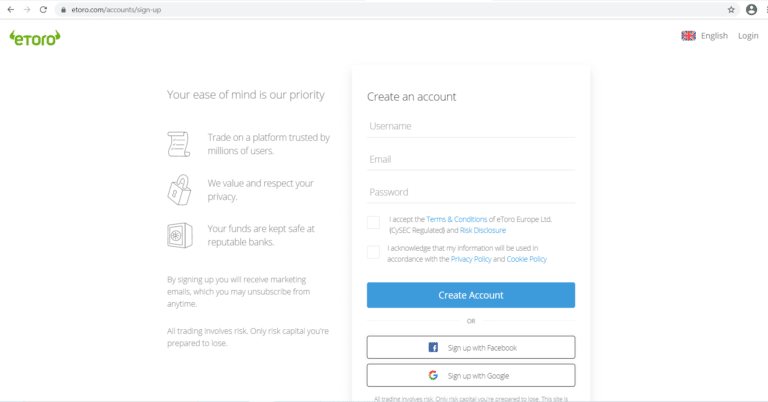Click the UK flag language icon
The height and width of the screenshot is (402, 768).
pos(688,36)
